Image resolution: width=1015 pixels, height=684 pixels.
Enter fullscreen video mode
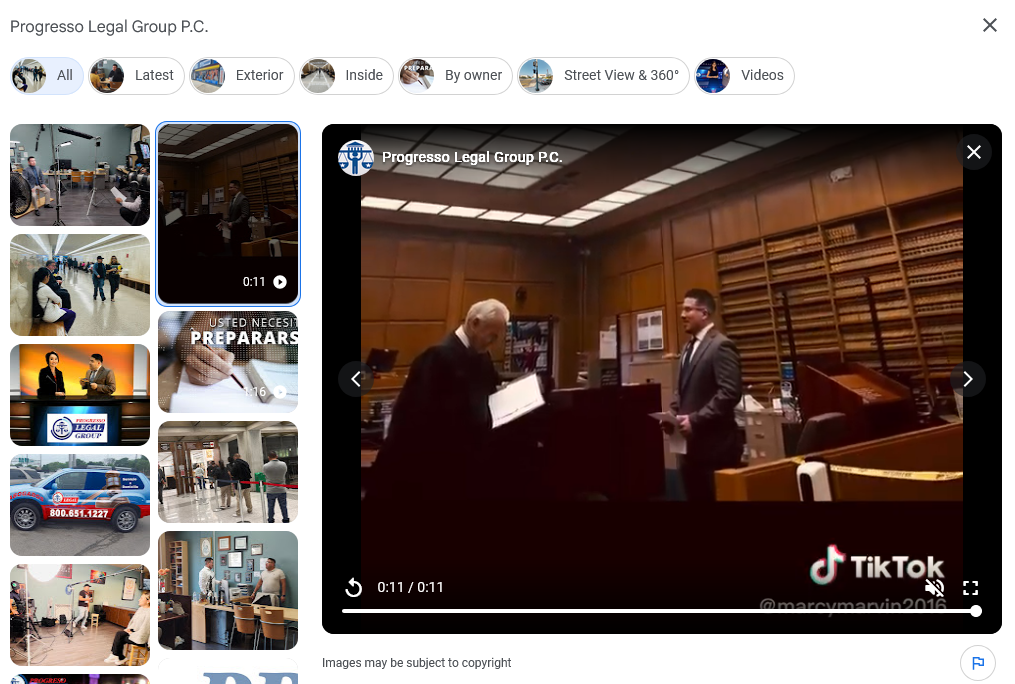(970, 588)
